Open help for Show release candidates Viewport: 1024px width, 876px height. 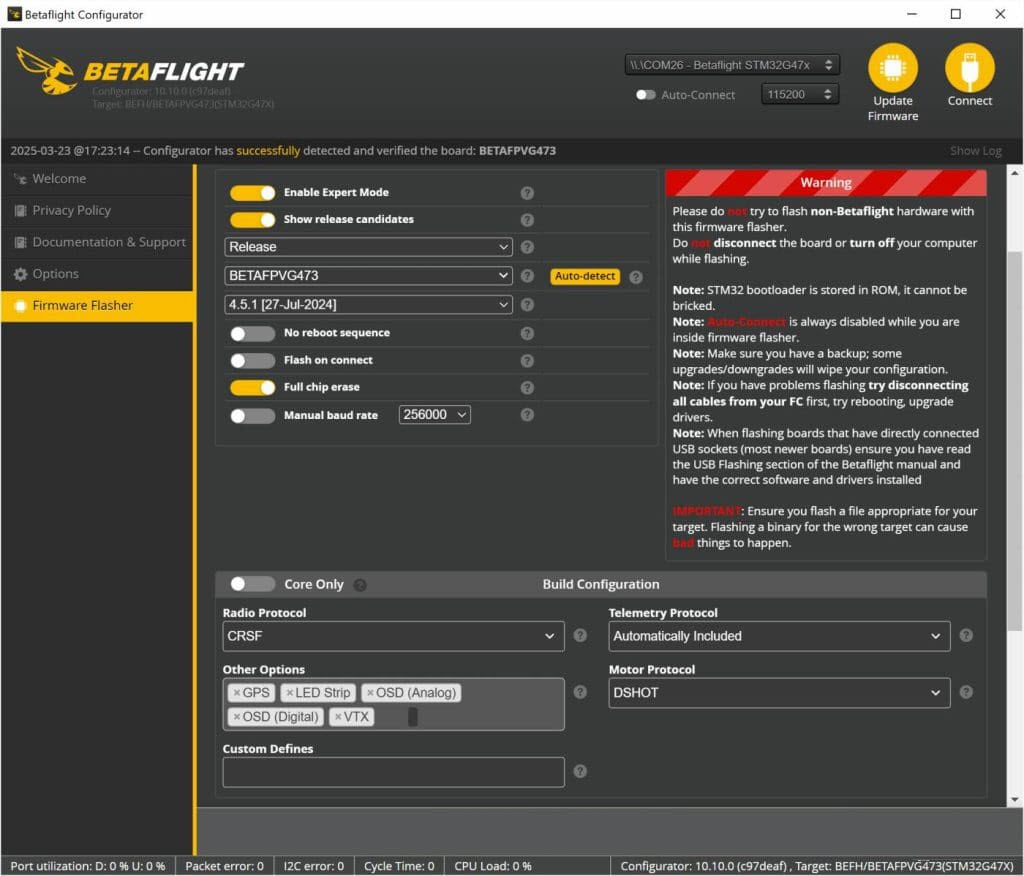[527, 219]
